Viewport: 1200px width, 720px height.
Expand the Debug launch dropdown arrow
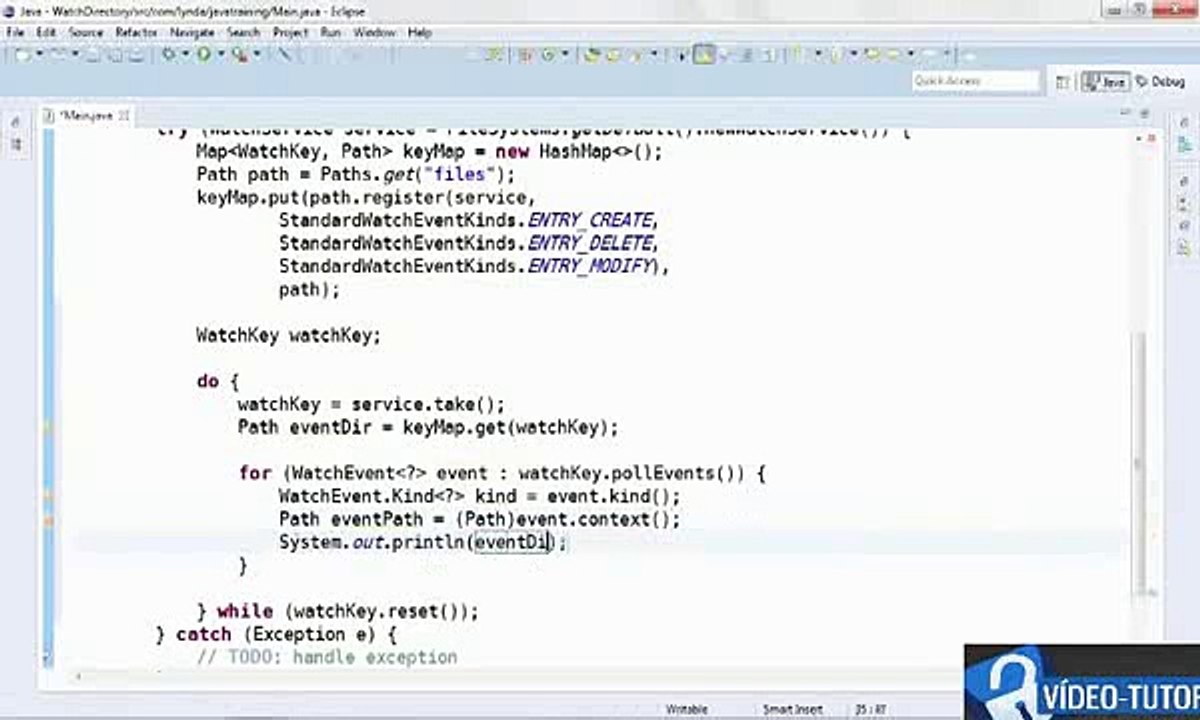pos(185,54)
